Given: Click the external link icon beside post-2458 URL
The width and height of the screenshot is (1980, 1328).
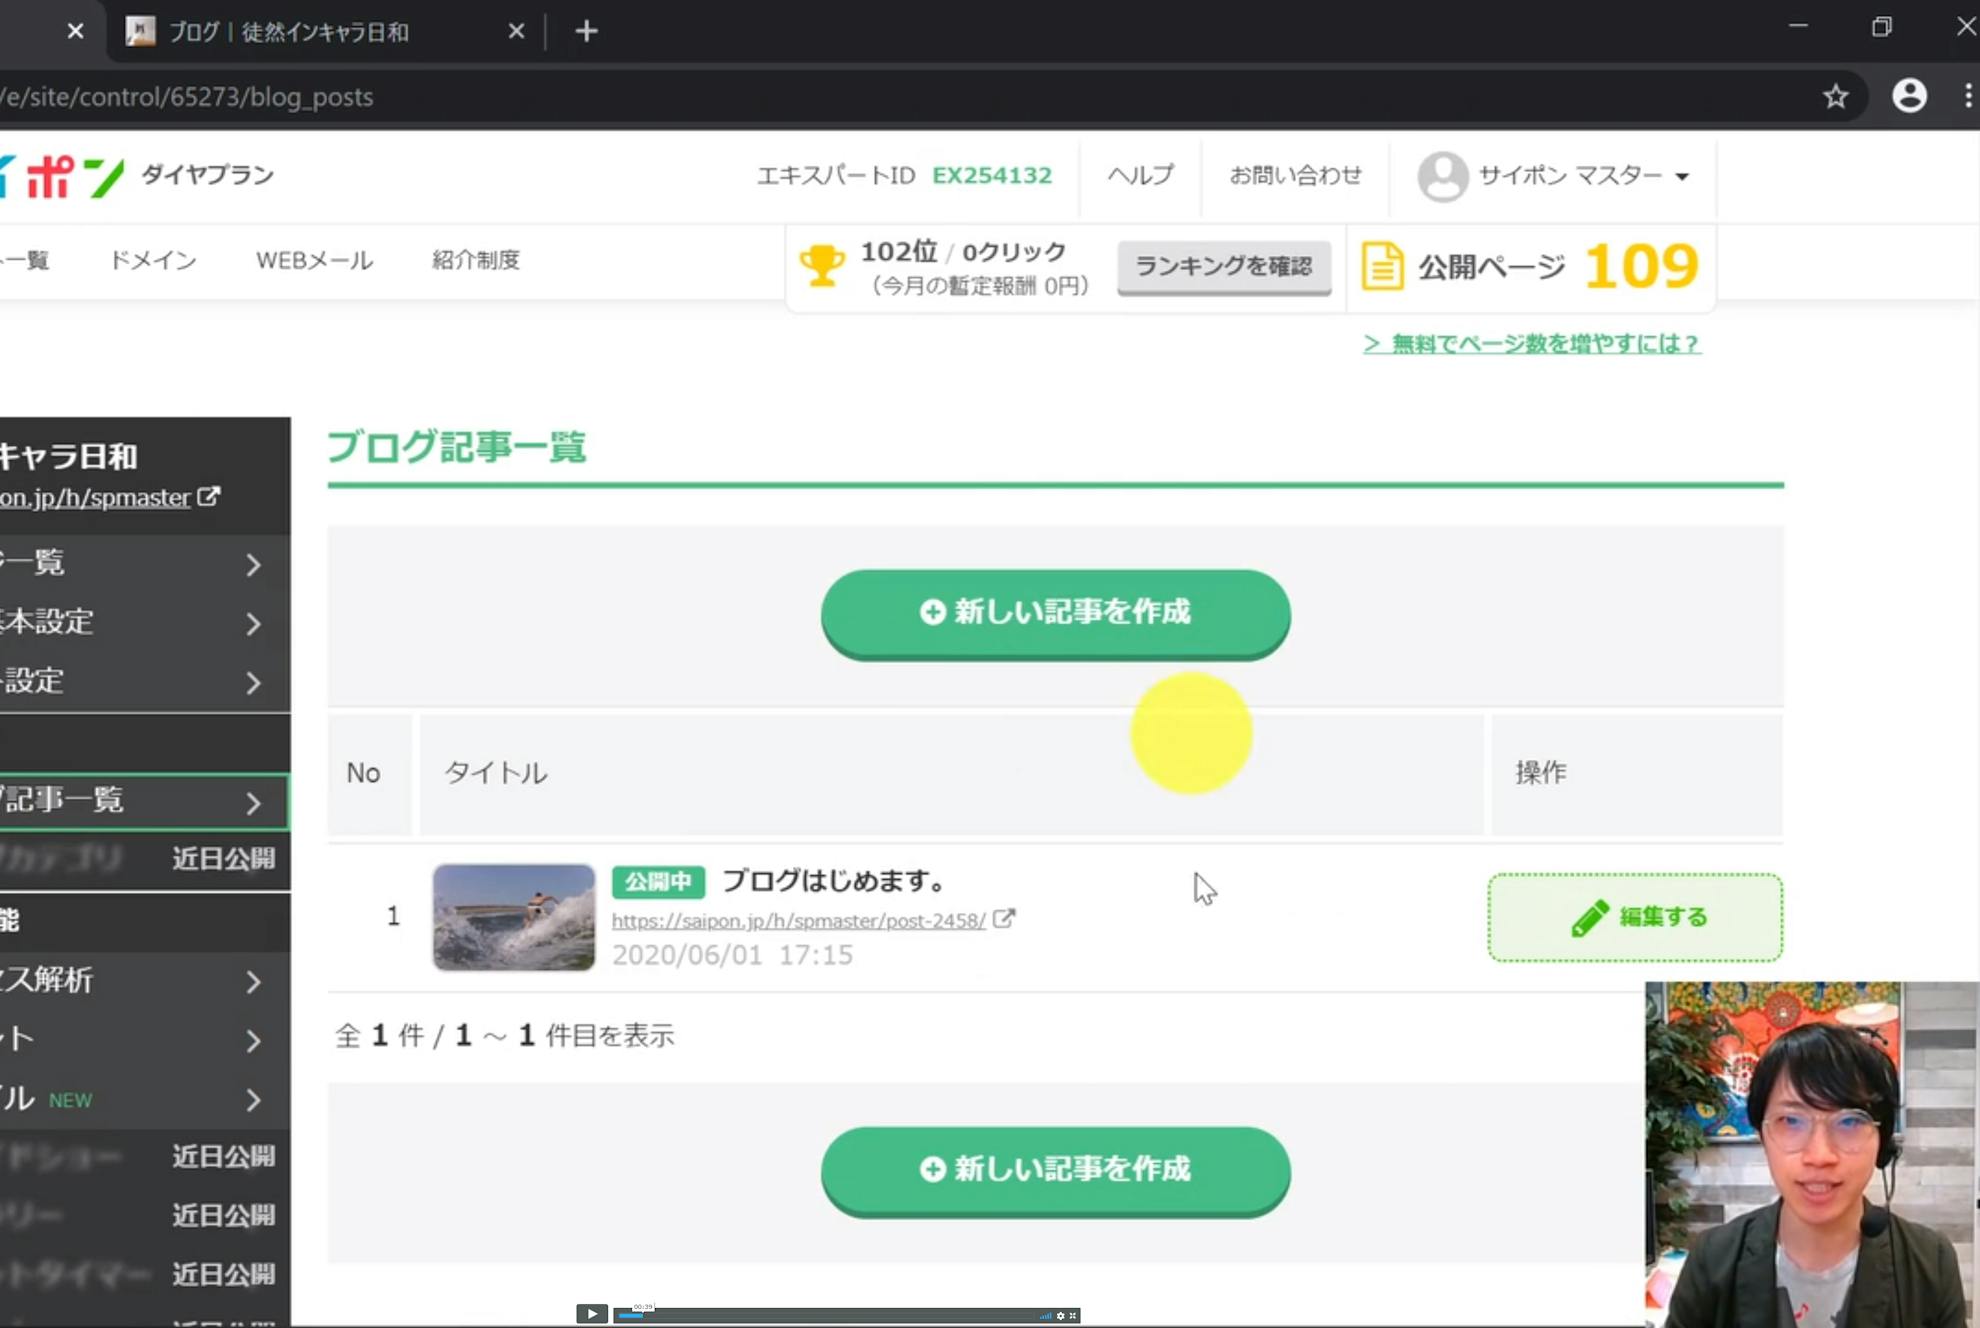Looking at the screenshot, I should (1003, 918).
